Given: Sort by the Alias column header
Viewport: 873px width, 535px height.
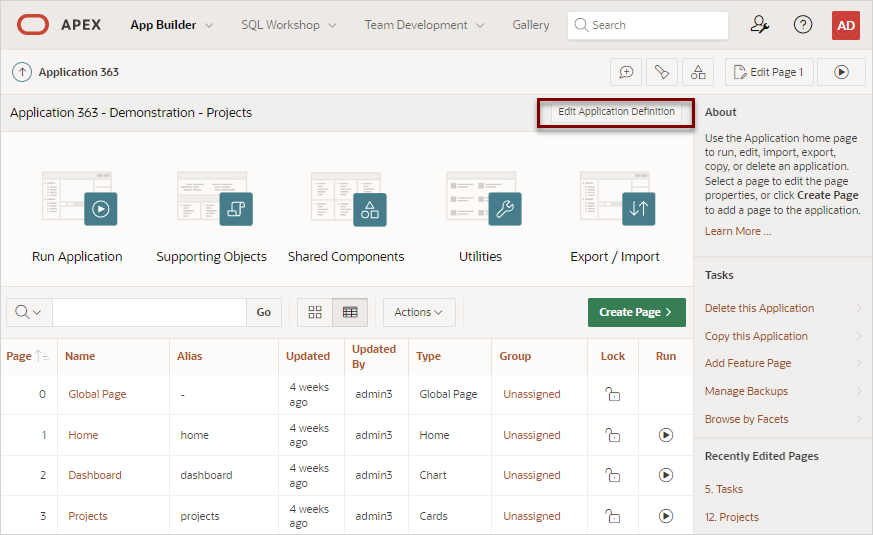Looking at the screenshot, I should (189, 356).
